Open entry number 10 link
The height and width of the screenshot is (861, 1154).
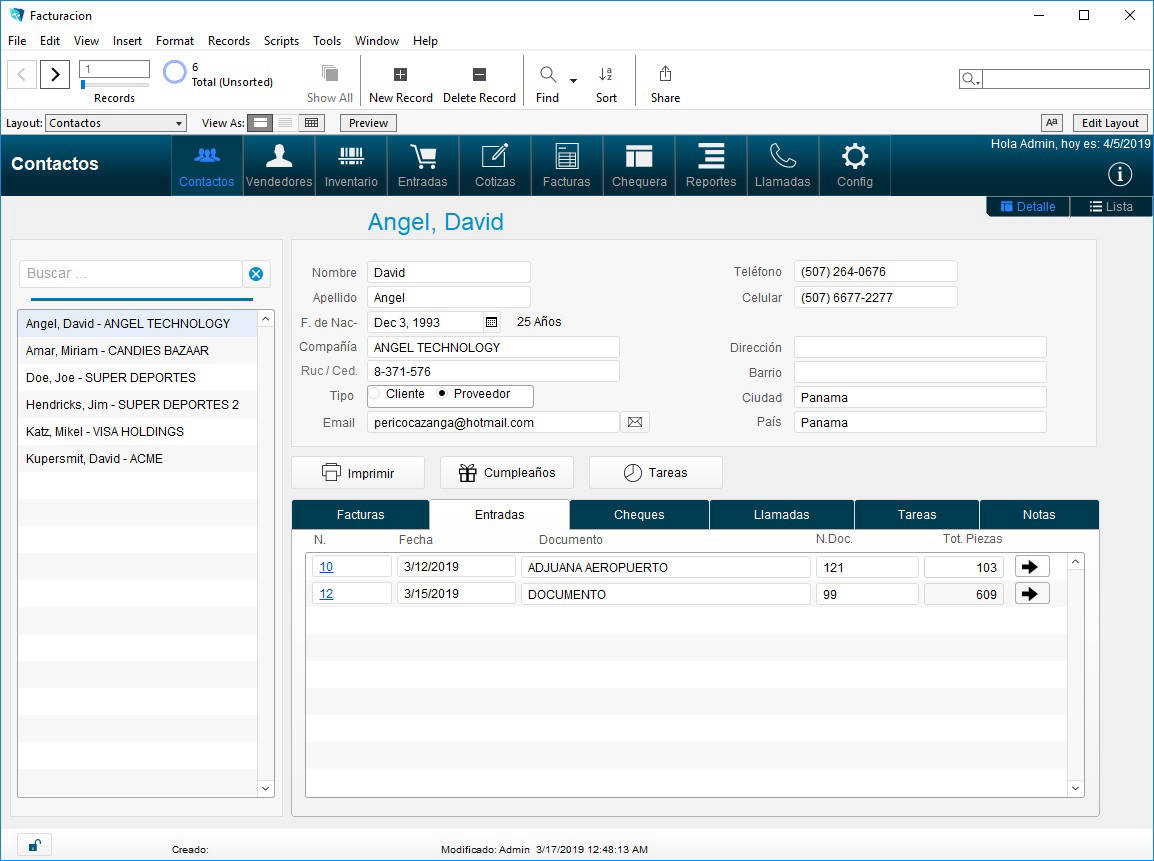[x=326, y=567]
